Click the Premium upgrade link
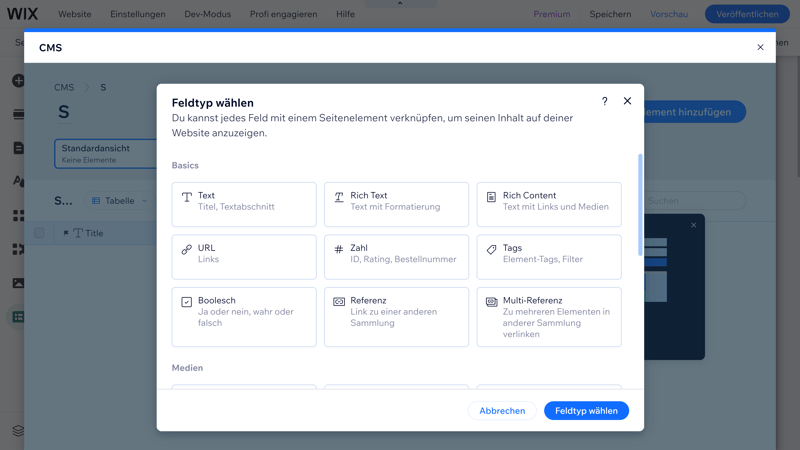This screenshot has width=800, height=450. 552,14
